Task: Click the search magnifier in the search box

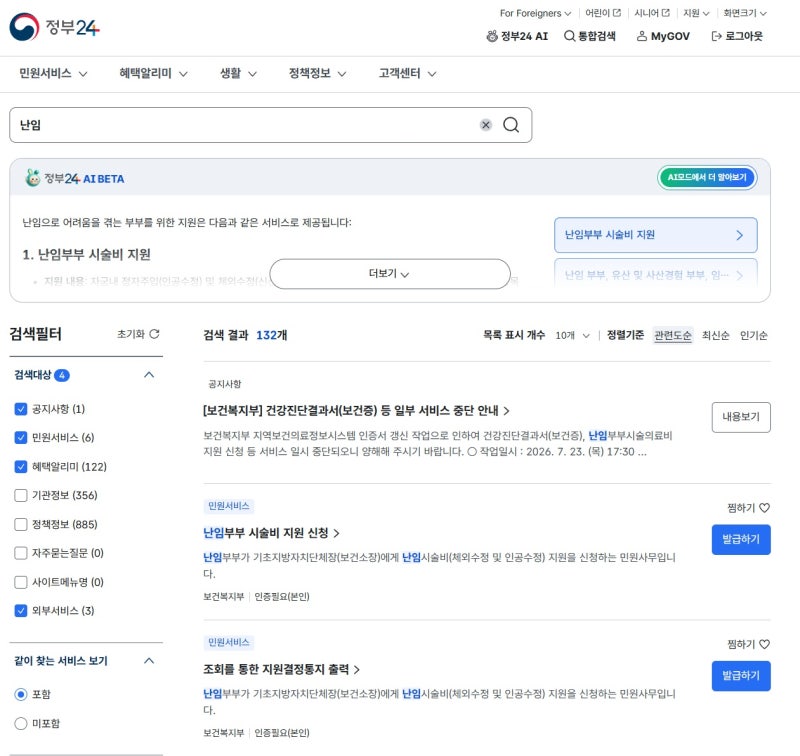Action: tap(511, 125)
